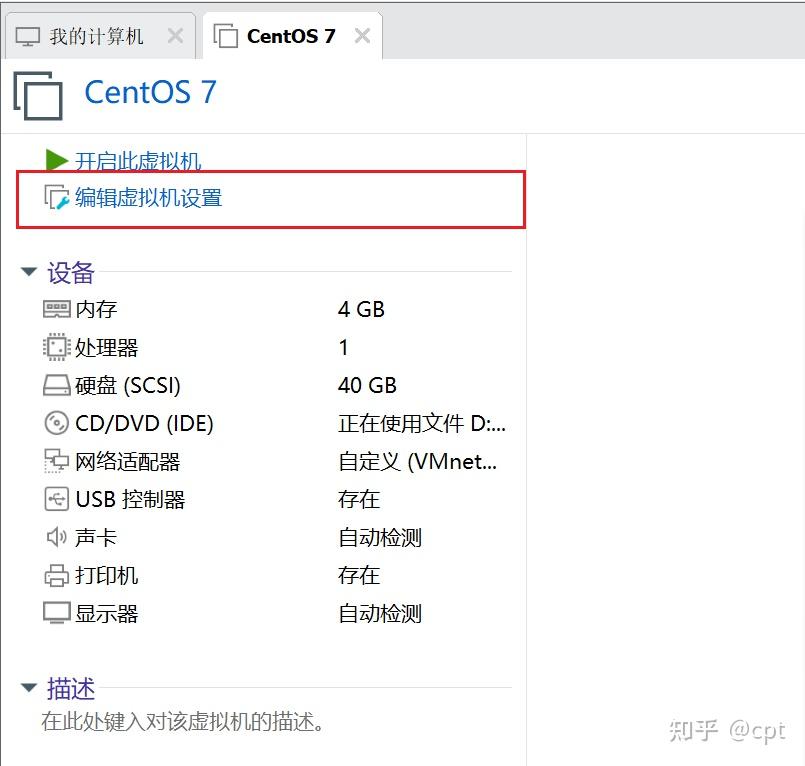Select the 显示器 device label
The width and height of the screenshot is (805, 766).
pyautogui.click(x=107, y=613)
